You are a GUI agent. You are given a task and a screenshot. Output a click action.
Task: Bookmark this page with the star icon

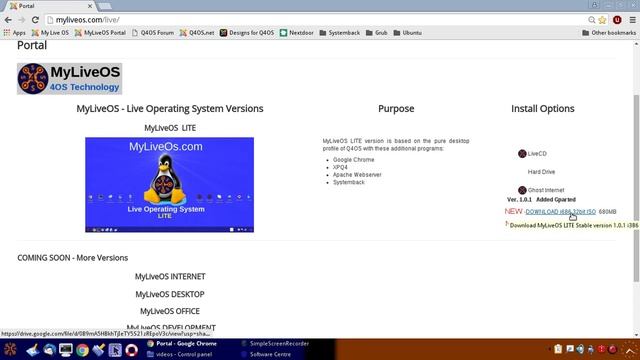tap(602, 20)
